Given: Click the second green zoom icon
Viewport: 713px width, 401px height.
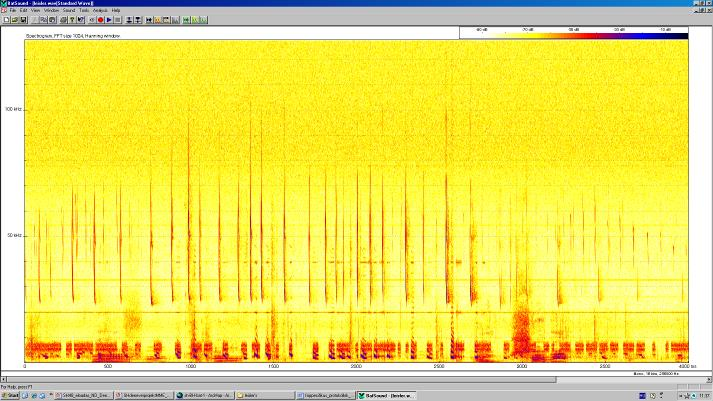Looking at the screenshot, I should pos(195,20).
